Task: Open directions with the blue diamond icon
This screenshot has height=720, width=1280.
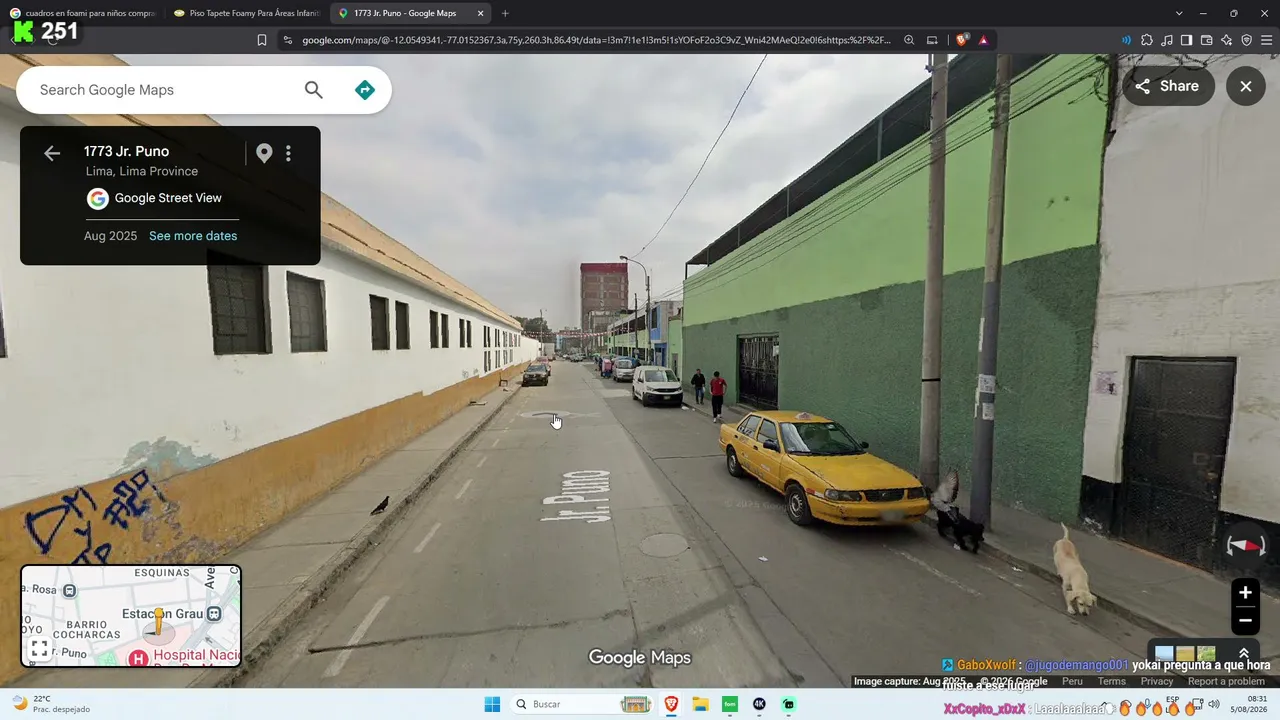Action: [x=365, y=90]
